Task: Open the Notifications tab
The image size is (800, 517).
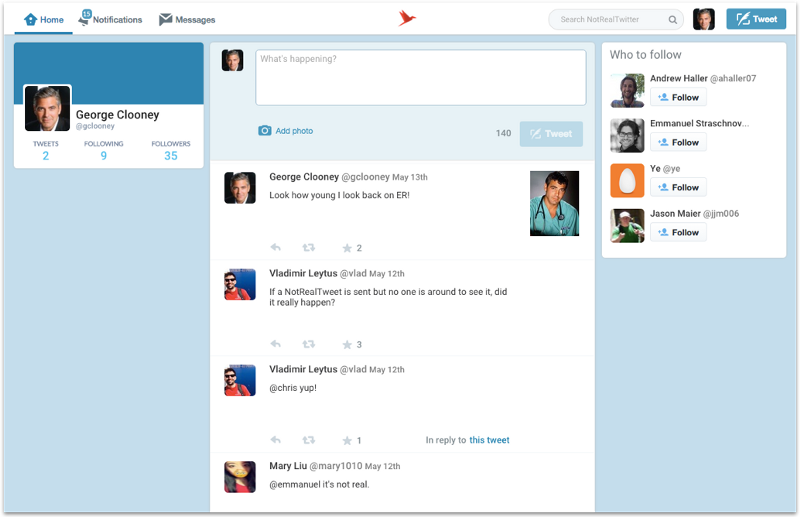Action: coord(111,19)
